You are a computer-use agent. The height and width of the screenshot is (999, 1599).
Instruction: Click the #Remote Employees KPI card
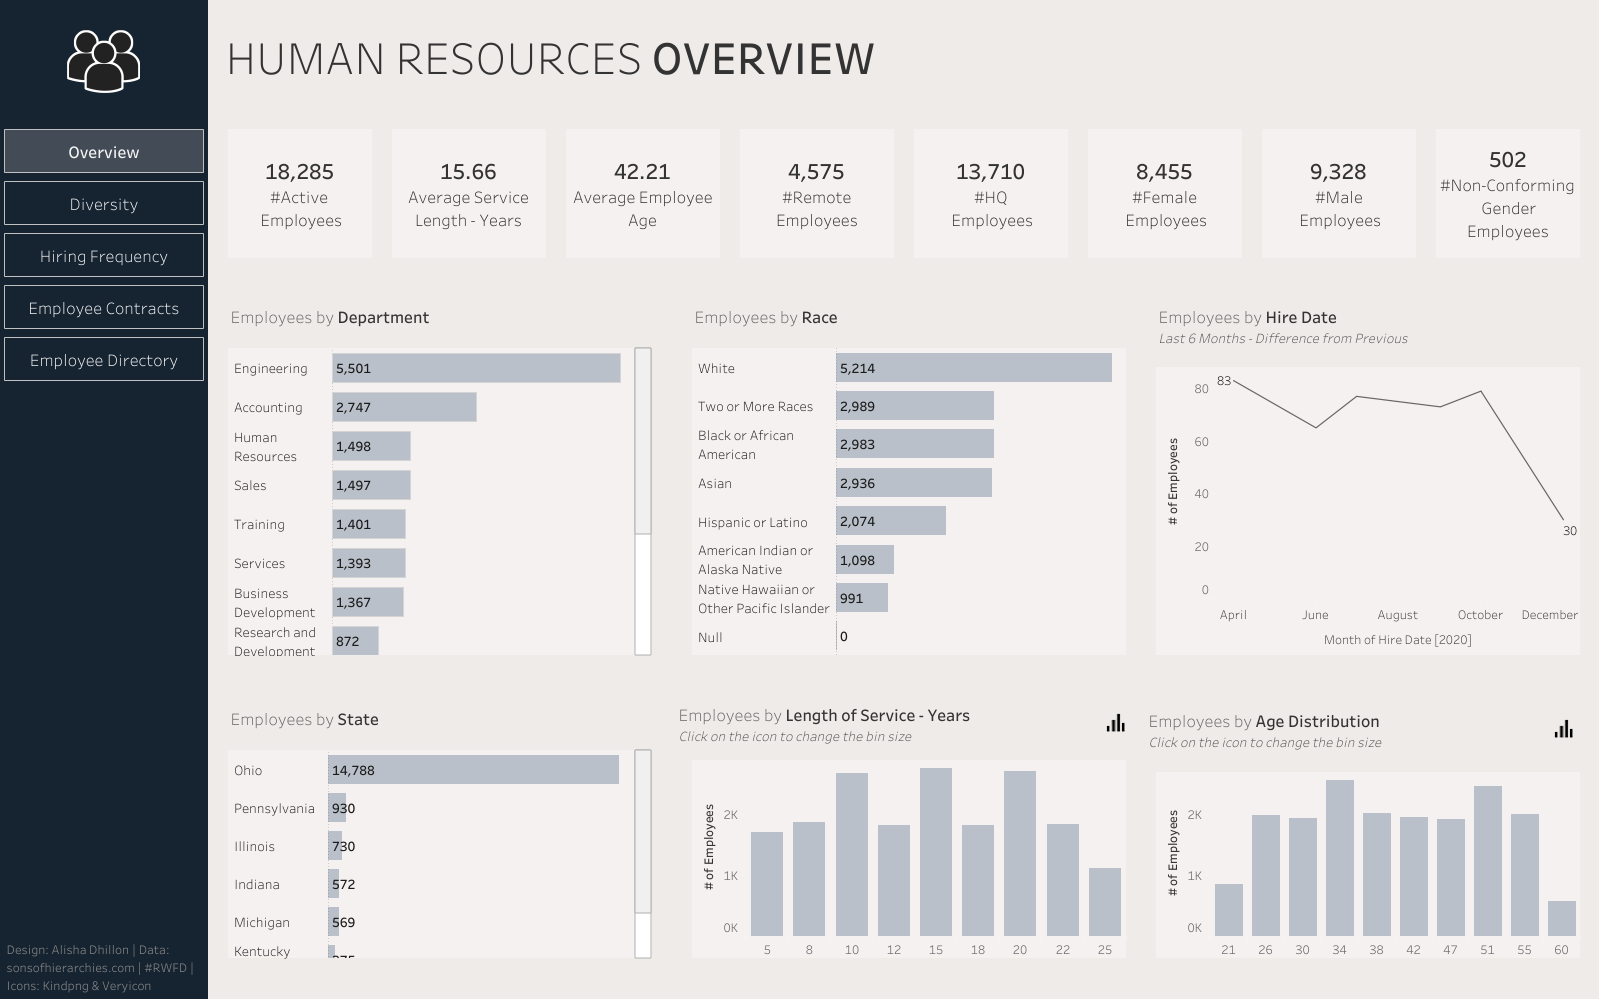coord(817,194)
